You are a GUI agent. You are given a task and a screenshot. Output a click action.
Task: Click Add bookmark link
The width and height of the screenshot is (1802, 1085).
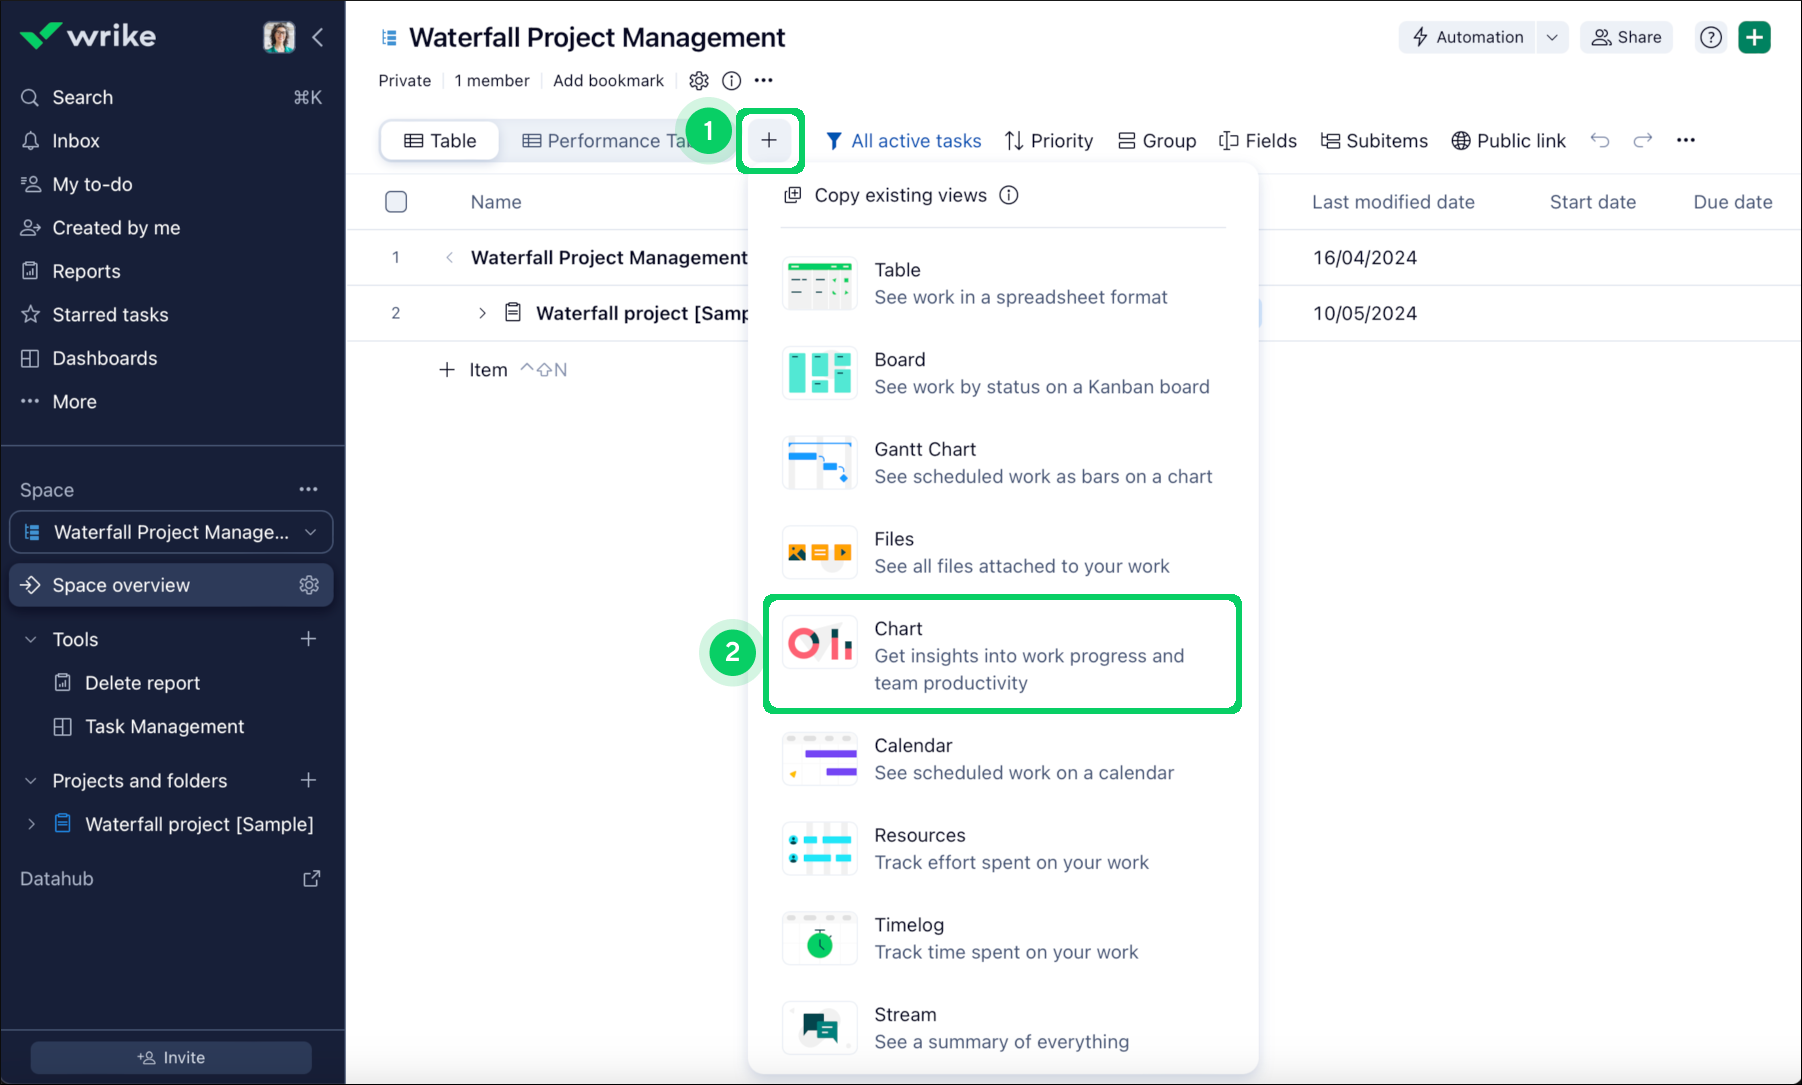coord(608,81)
